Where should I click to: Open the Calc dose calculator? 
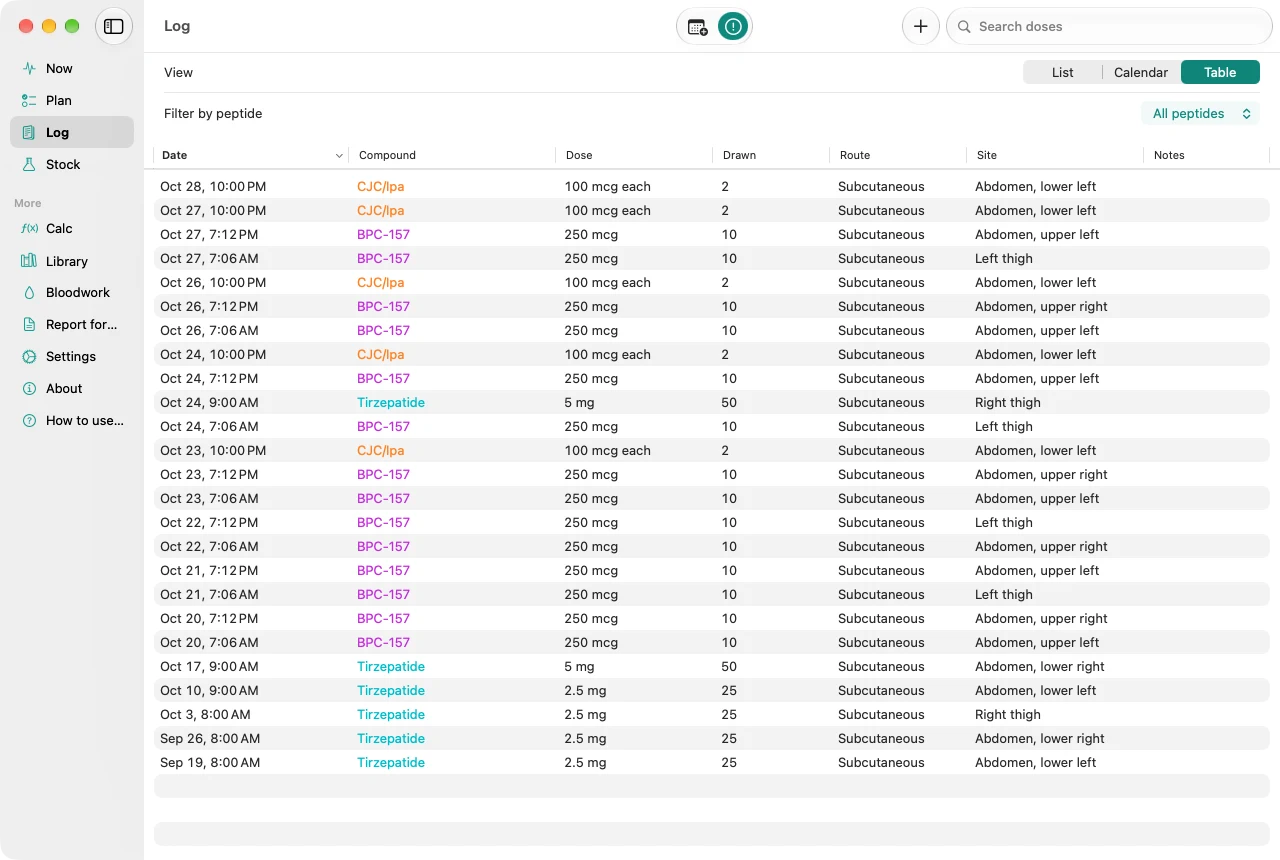[x=72, y=228]
